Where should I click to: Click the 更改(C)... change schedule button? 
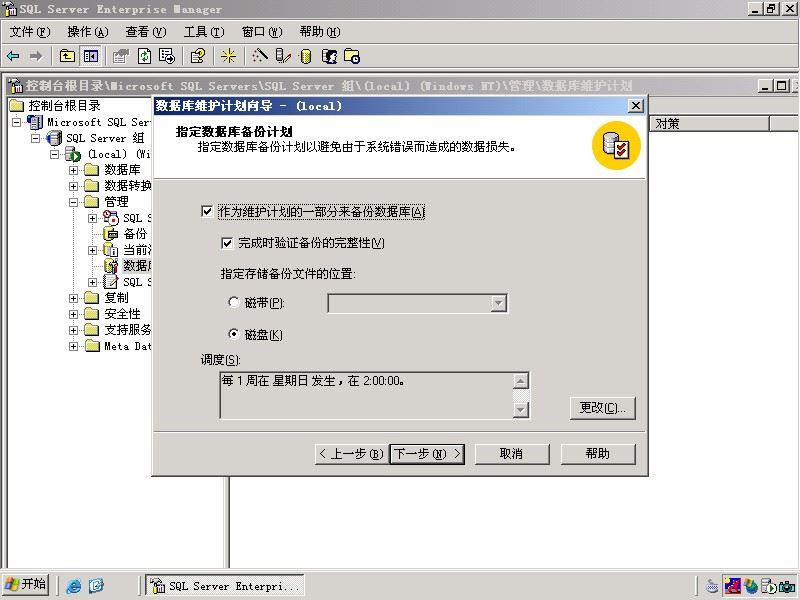pos(603,408)
